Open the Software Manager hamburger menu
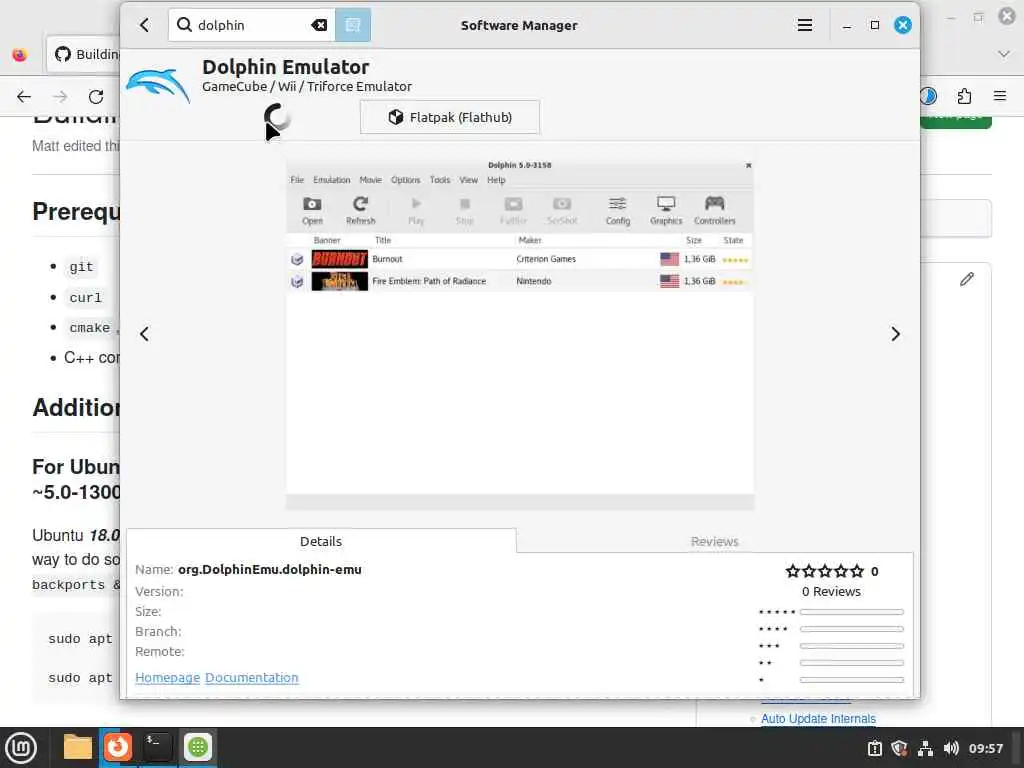The width and height of the screenshot is (1024, 768). (x=805, y=25)
